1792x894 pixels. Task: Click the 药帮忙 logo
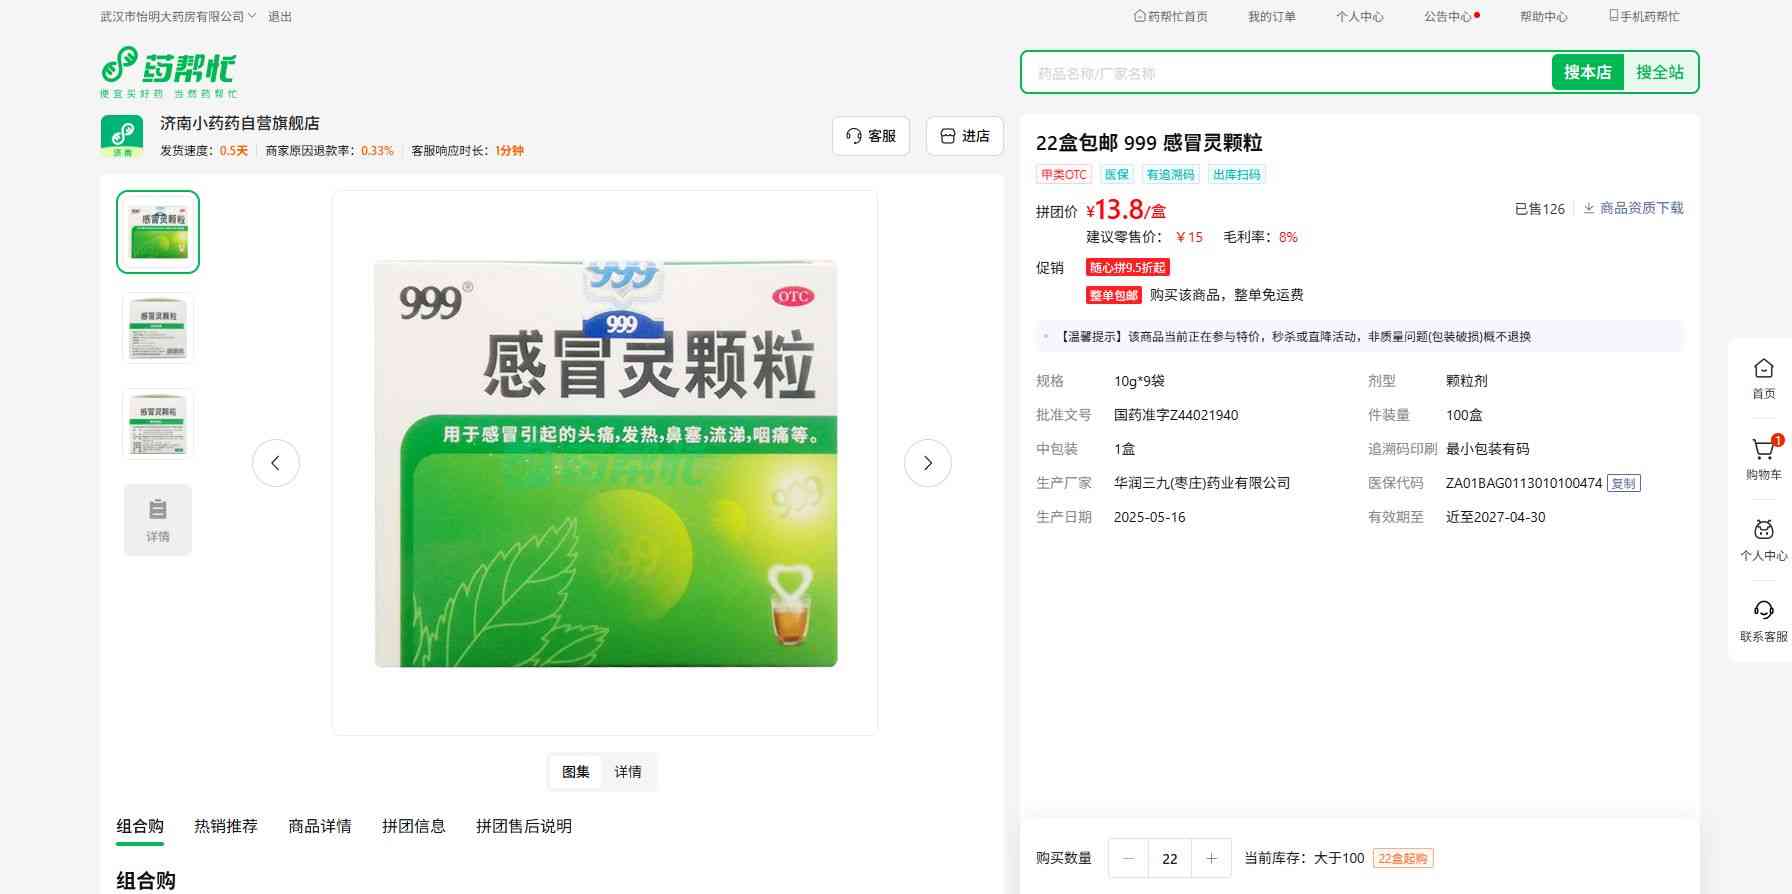[168, 71]
